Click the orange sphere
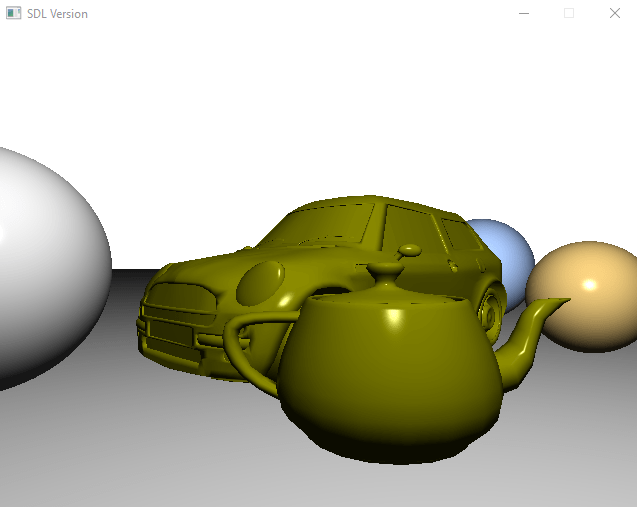Image resolution: width=637 pixels, height=507 pixels. 585,300
